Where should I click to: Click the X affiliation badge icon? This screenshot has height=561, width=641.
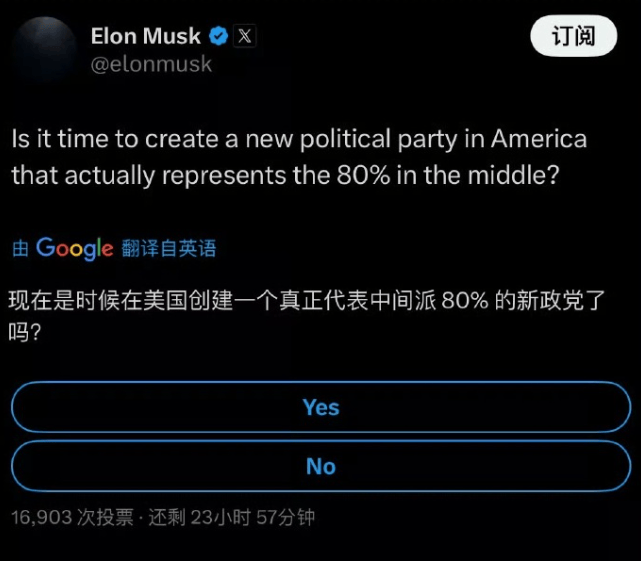pyautogui.click(x=245, y=36)
